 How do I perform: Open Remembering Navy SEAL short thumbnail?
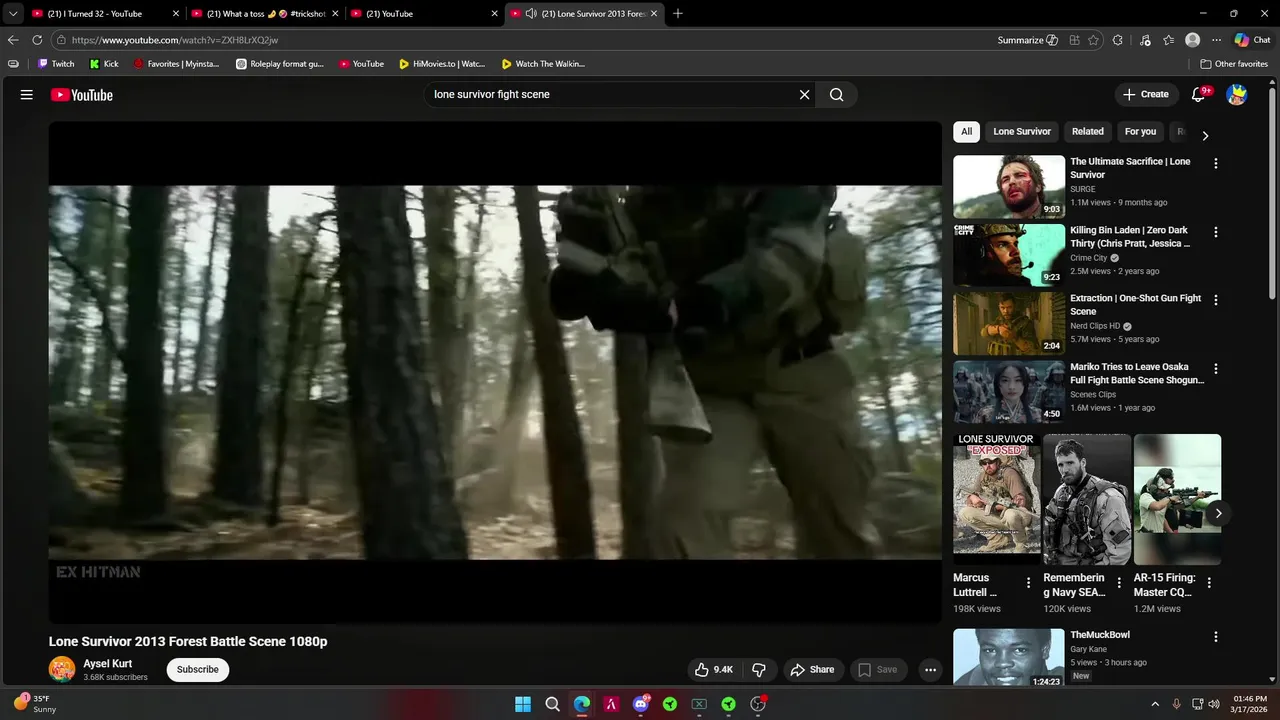point(1087,500)
